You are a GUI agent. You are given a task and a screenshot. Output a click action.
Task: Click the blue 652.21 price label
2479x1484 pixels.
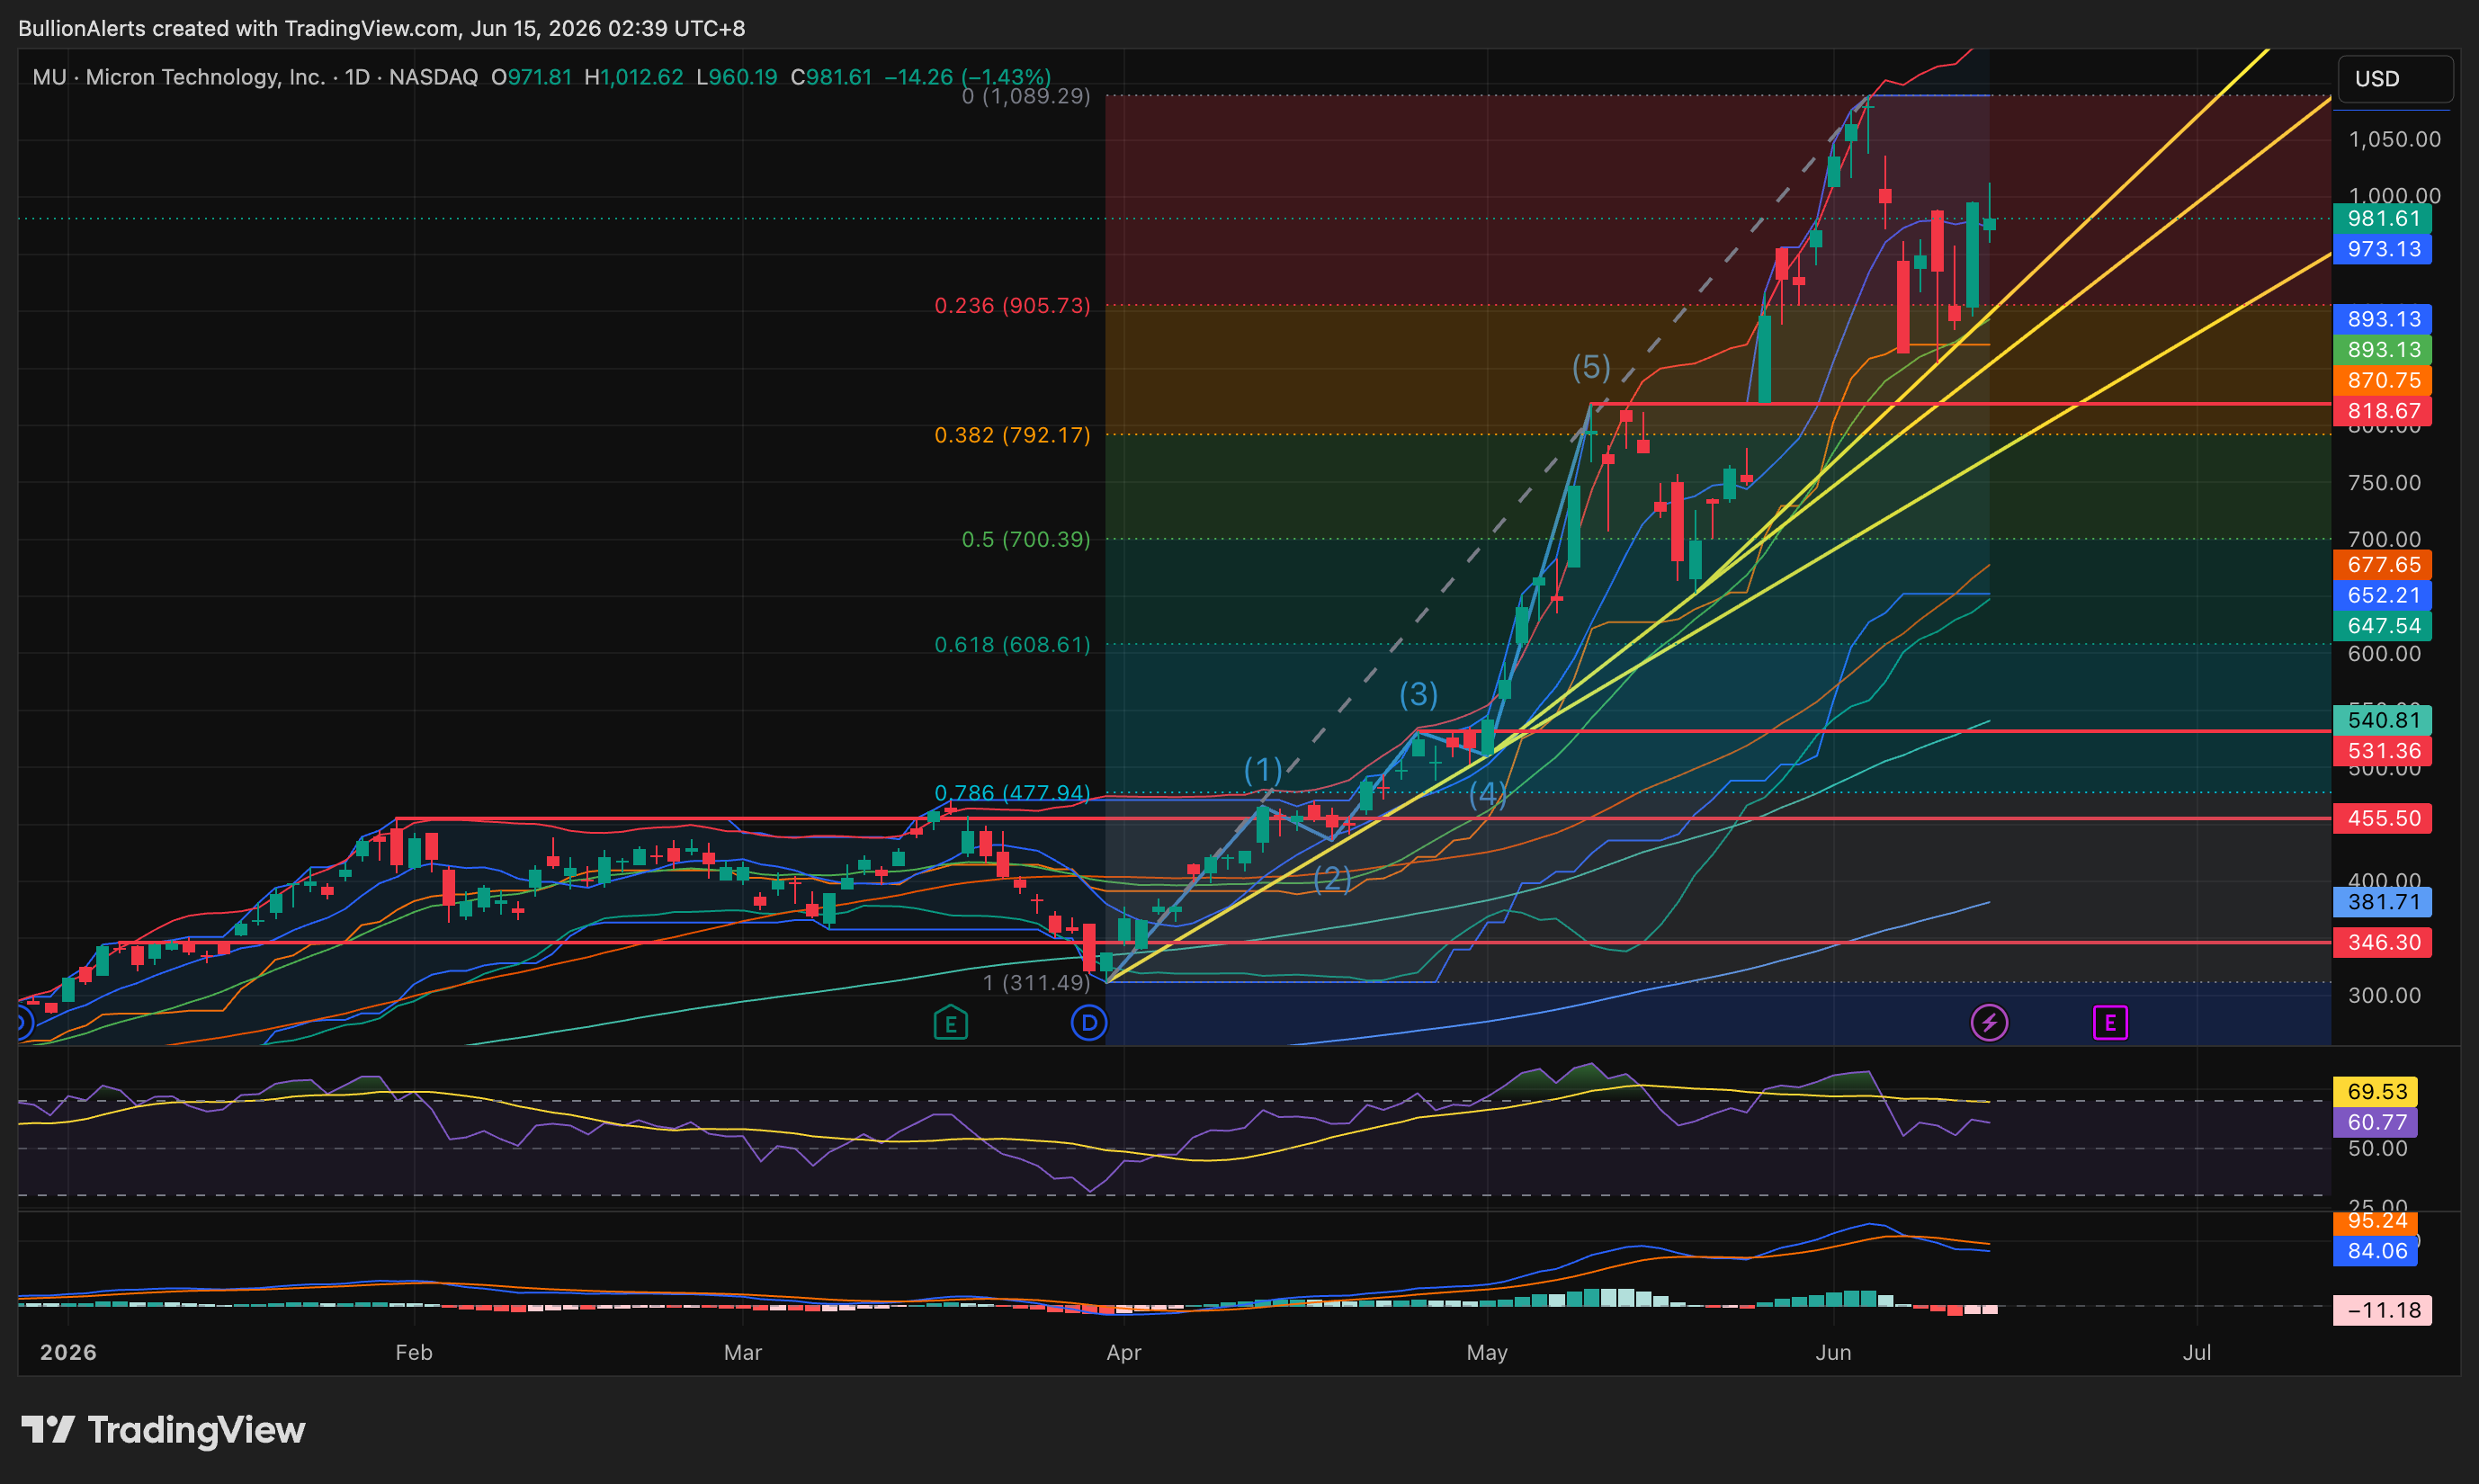(x=2383, y=596)
